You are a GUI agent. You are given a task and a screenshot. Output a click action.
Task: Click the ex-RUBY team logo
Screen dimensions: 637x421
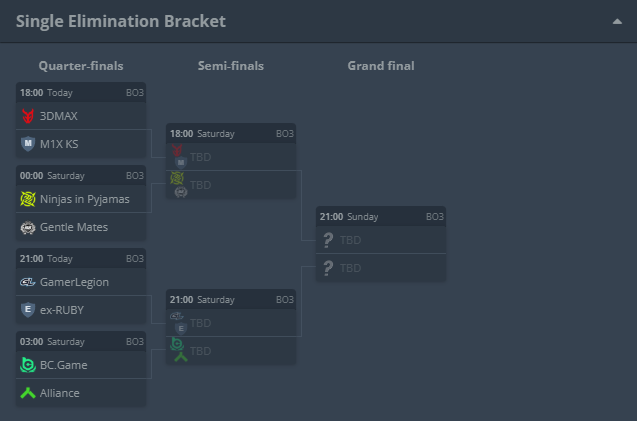point(28,310)
